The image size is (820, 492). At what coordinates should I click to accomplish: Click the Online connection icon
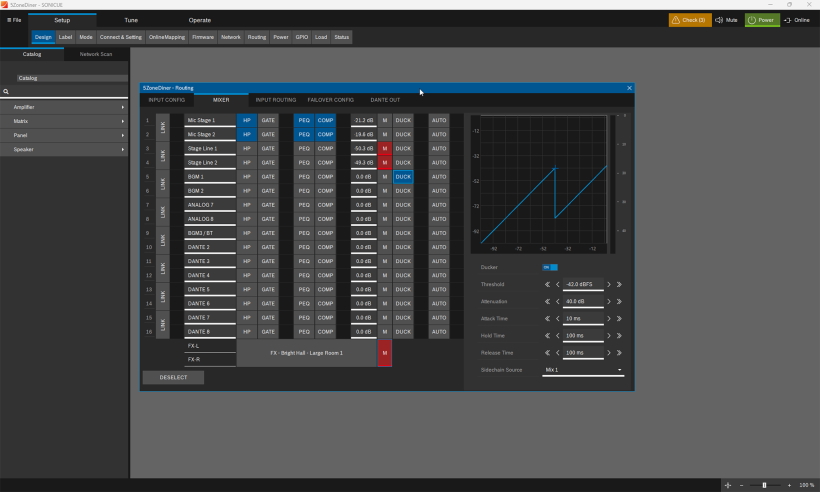pyautogui.click(x=787, y=20)
